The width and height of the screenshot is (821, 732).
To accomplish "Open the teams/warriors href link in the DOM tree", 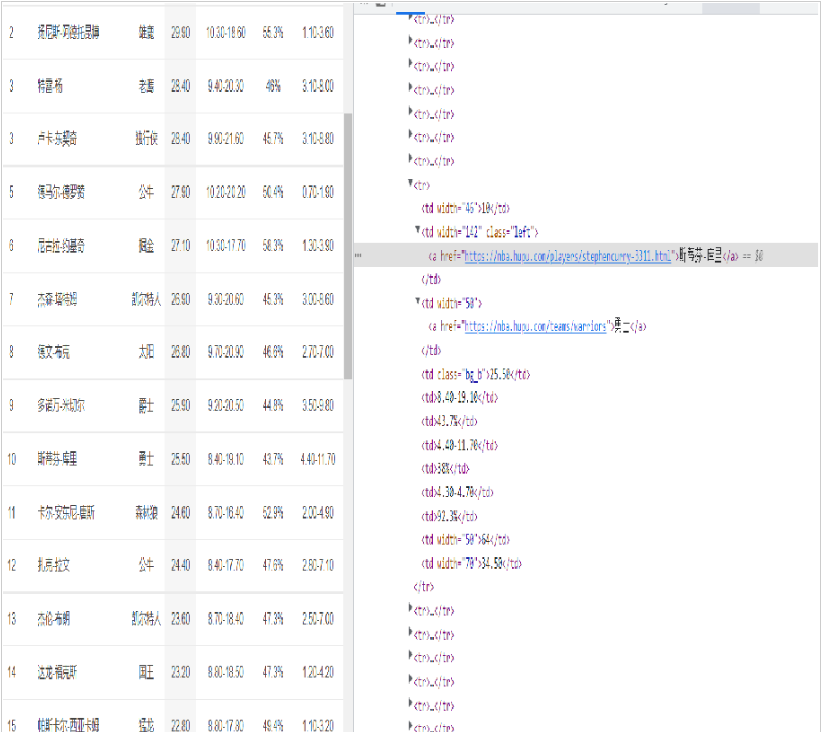I will 535,327.
